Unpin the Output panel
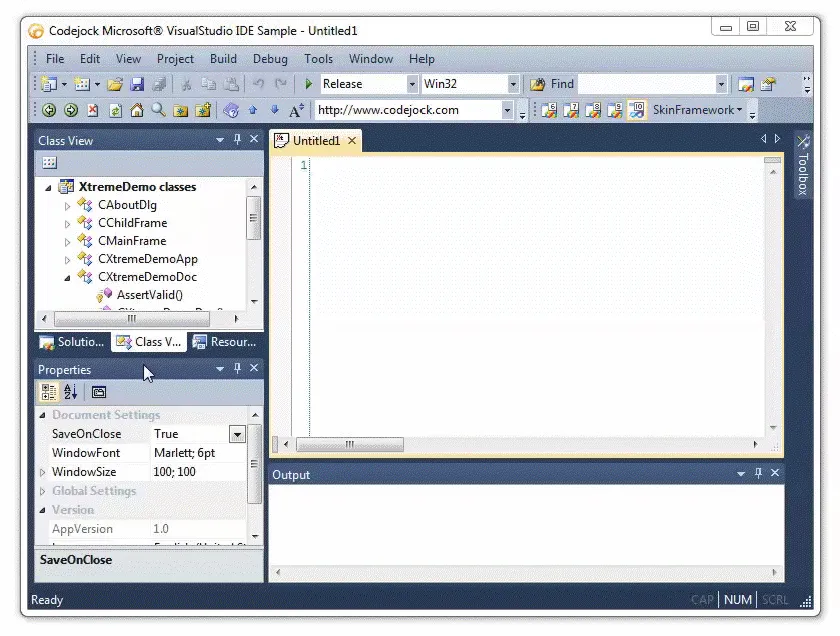This screenshot has width=840, height=636. click(758, 474)
